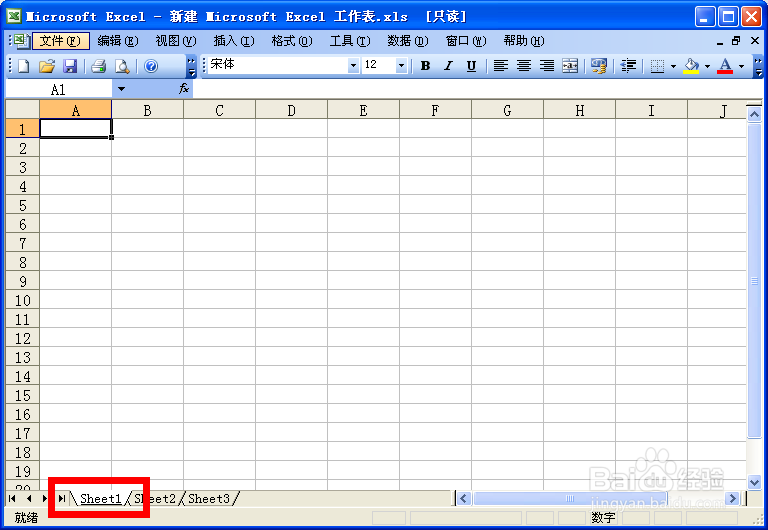
Task: Open the 窗口(W) menu
Action: point(466,41)
